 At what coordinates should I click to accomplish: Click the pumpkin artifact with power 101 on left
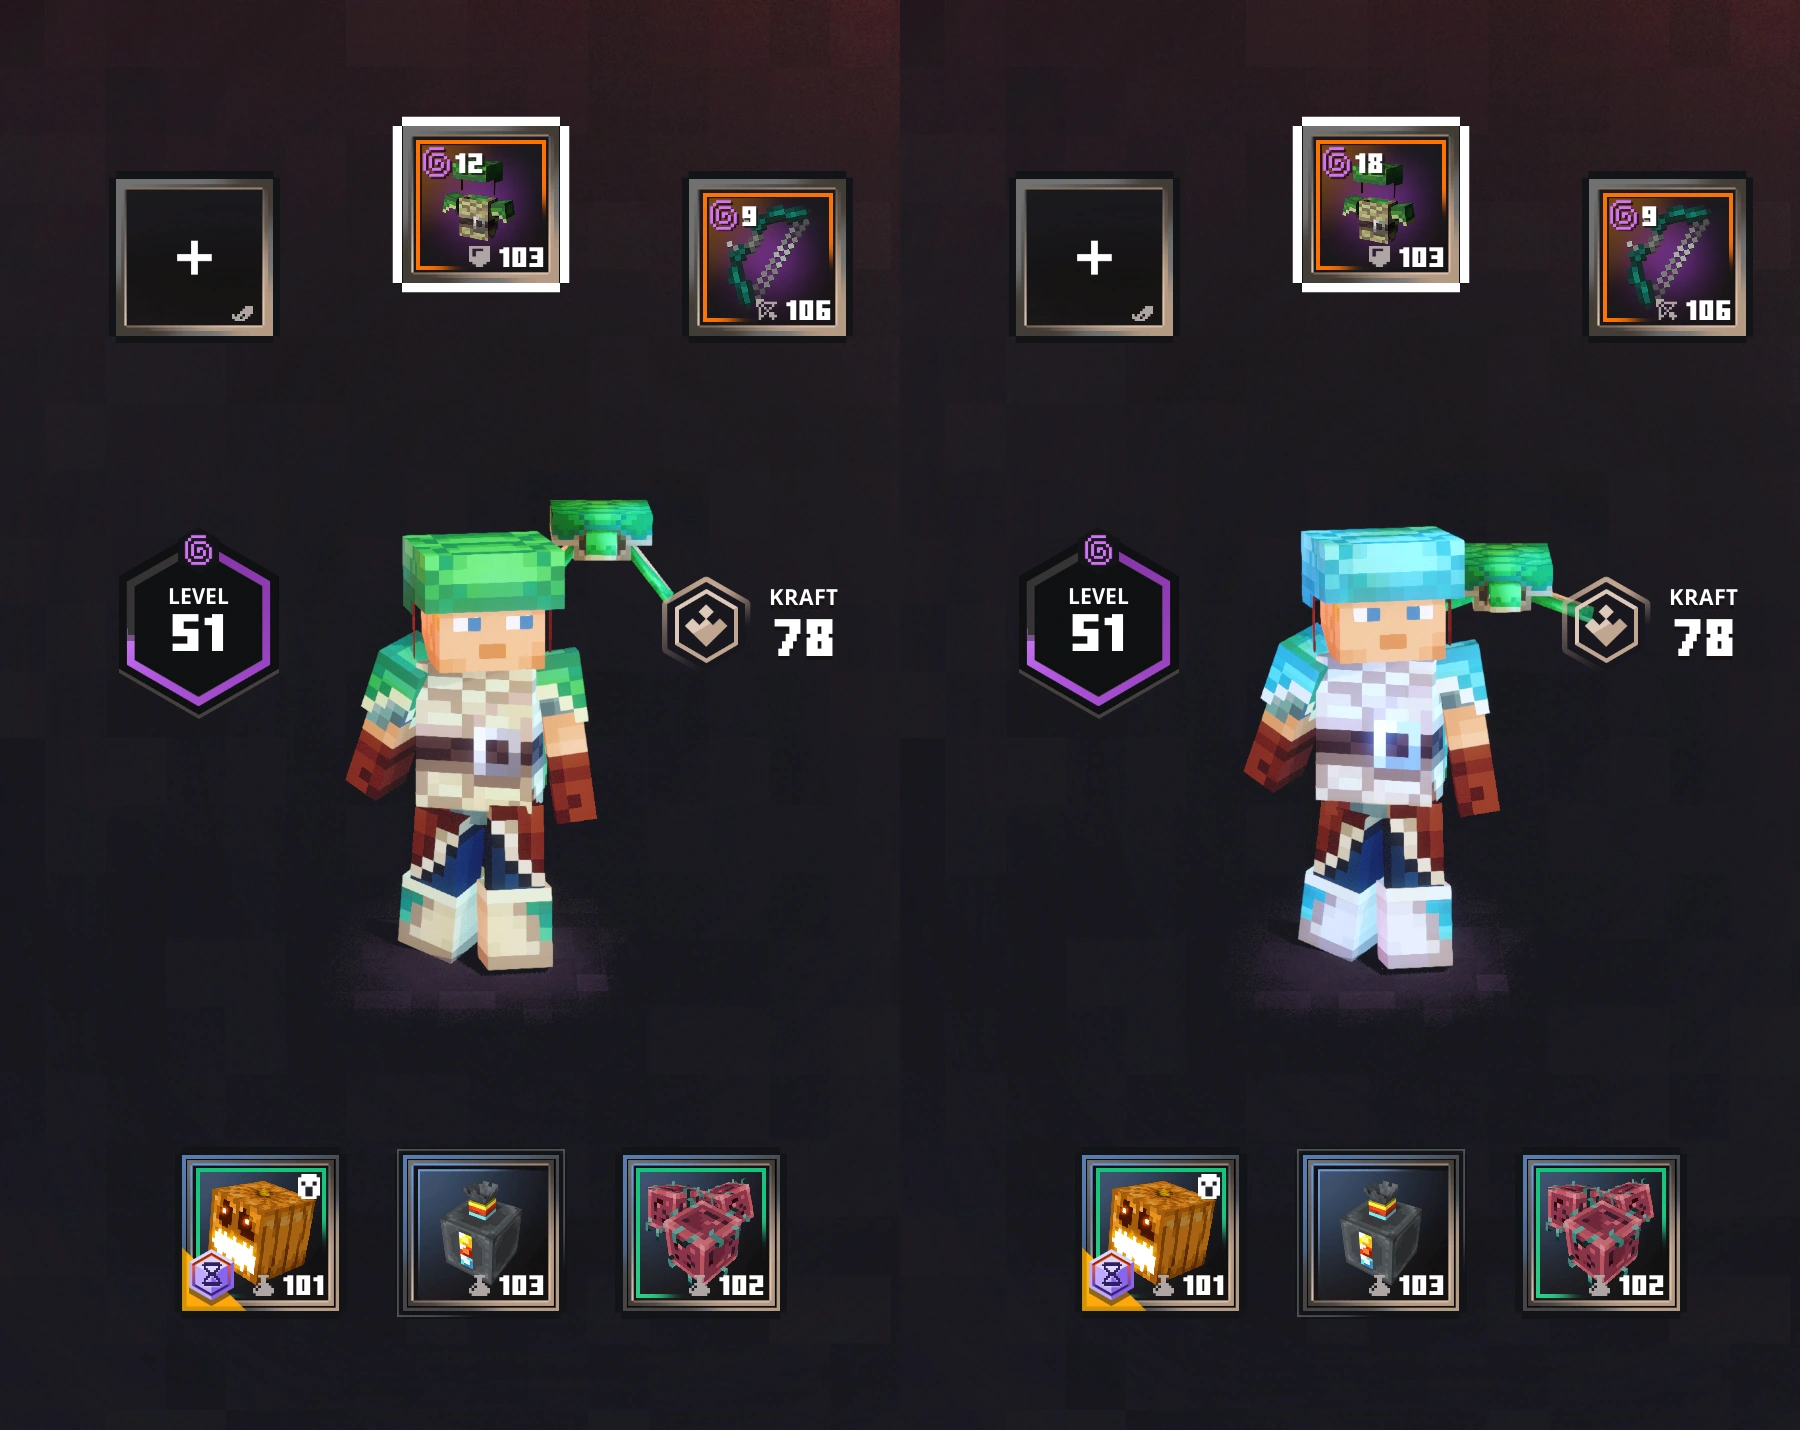click(260, 1233)
